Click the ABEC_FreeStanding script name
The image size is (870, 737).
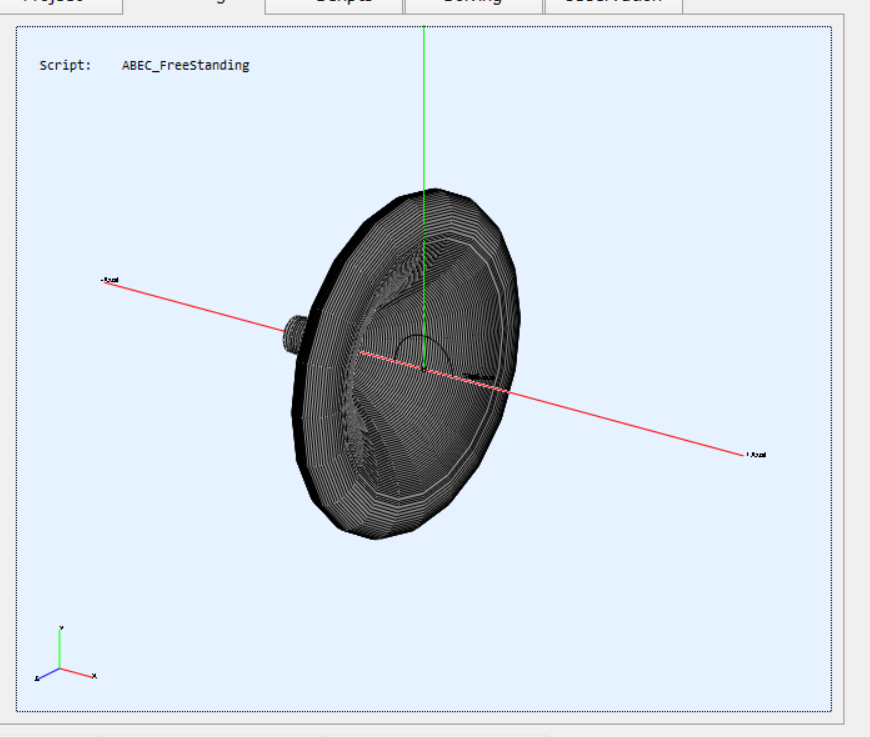(x=186, y=65)
